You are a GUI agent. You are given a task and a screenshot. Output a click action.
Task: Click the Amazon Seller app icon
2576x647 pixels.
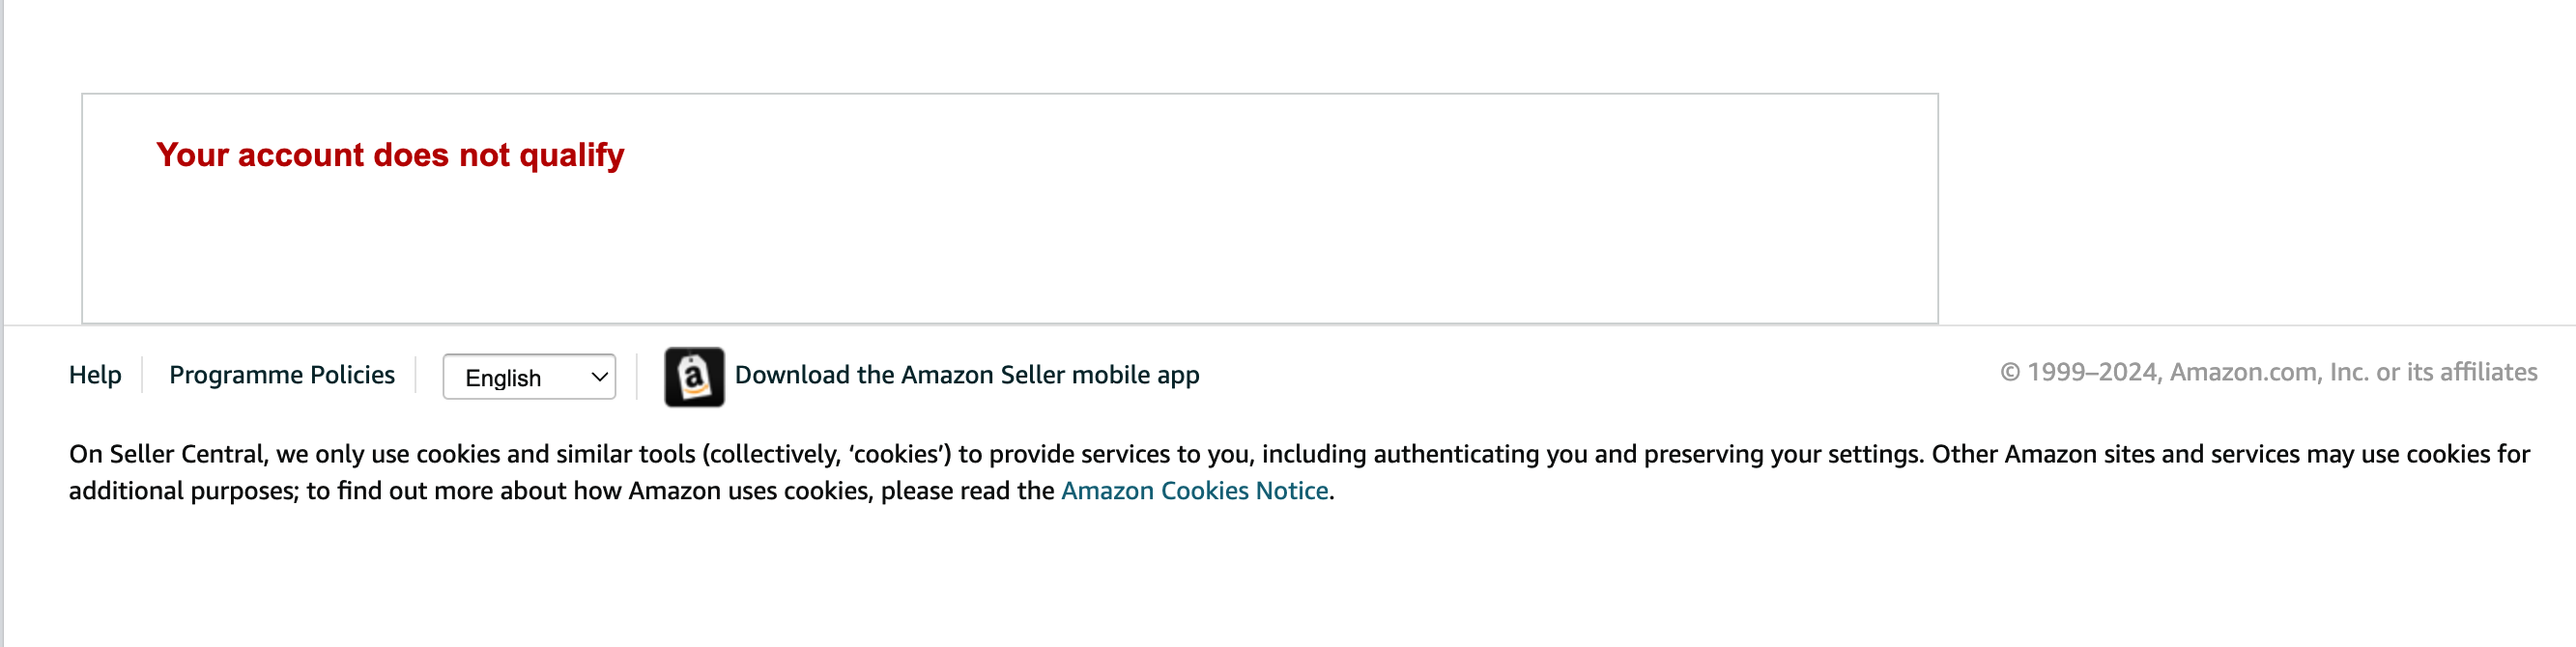pyautogui.click(x=694, y=377)
